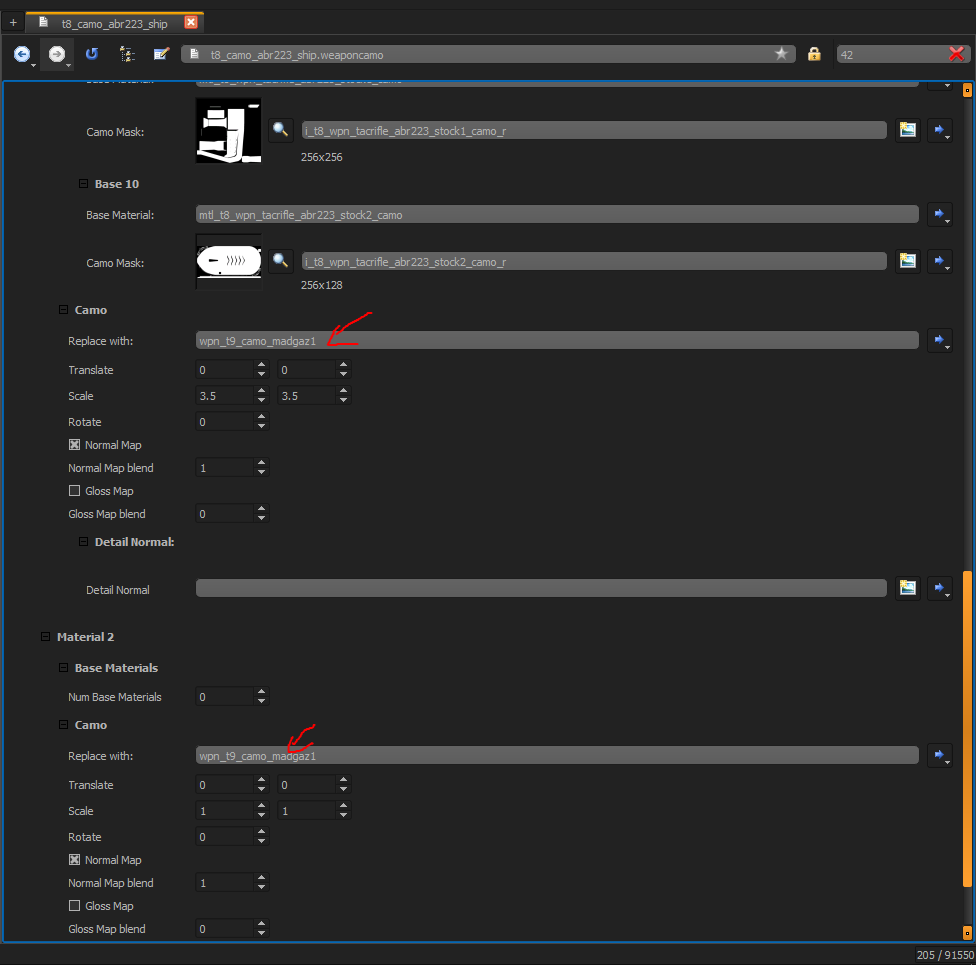Screen dimensions: 976x965
Task: Select the t8_camo_abr223_ship tab
Action: tap(114, 24)
